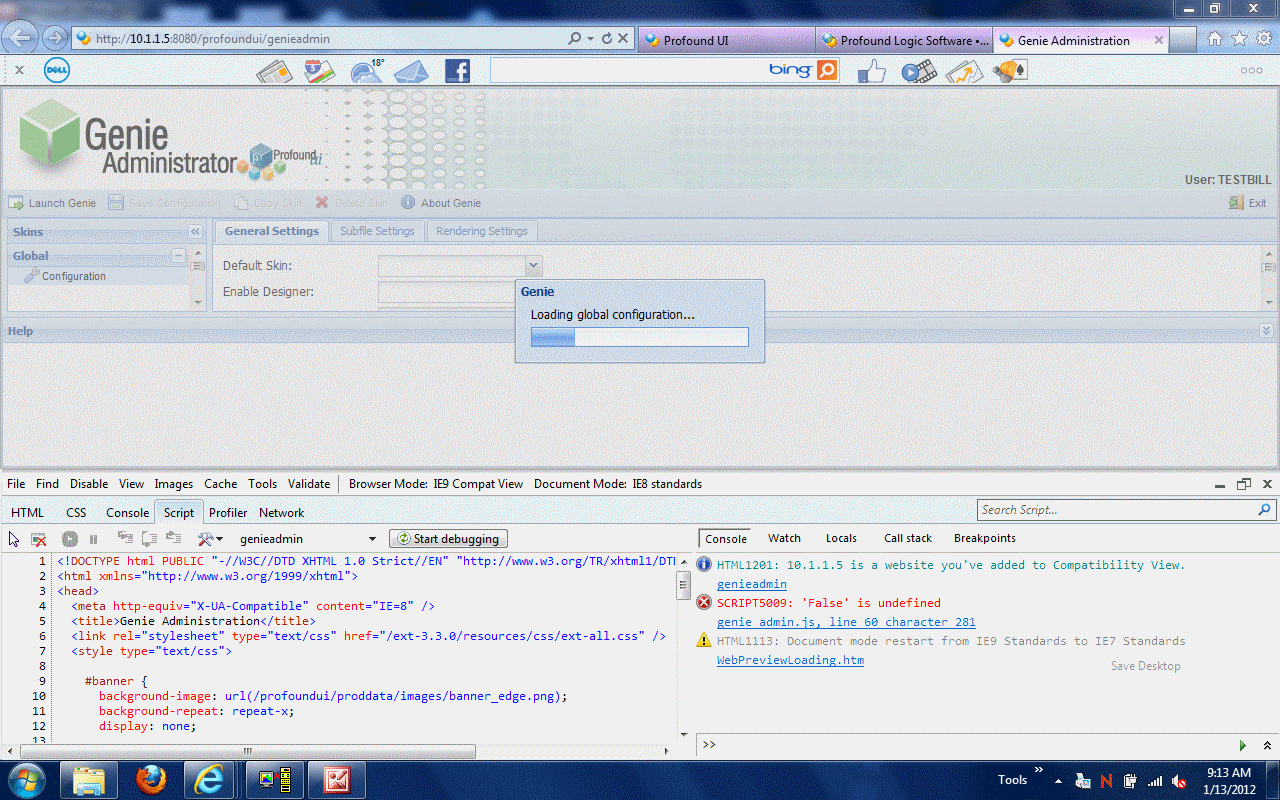1280x800 pixels.
Task: Open the Default Skin dropdown arrow
Action: point(534,266)
